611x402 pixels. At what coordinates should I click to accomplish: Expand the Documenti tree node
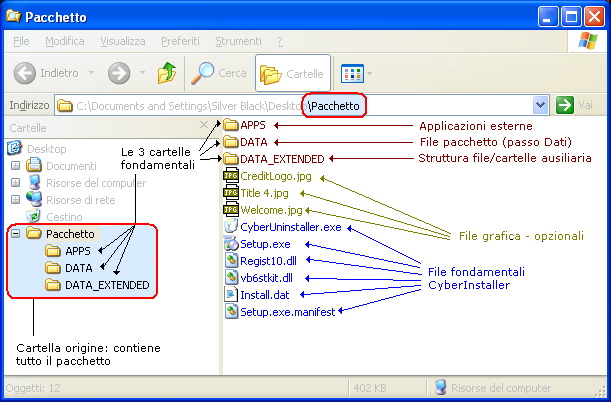pyautogui.click(x=16, y=166)
